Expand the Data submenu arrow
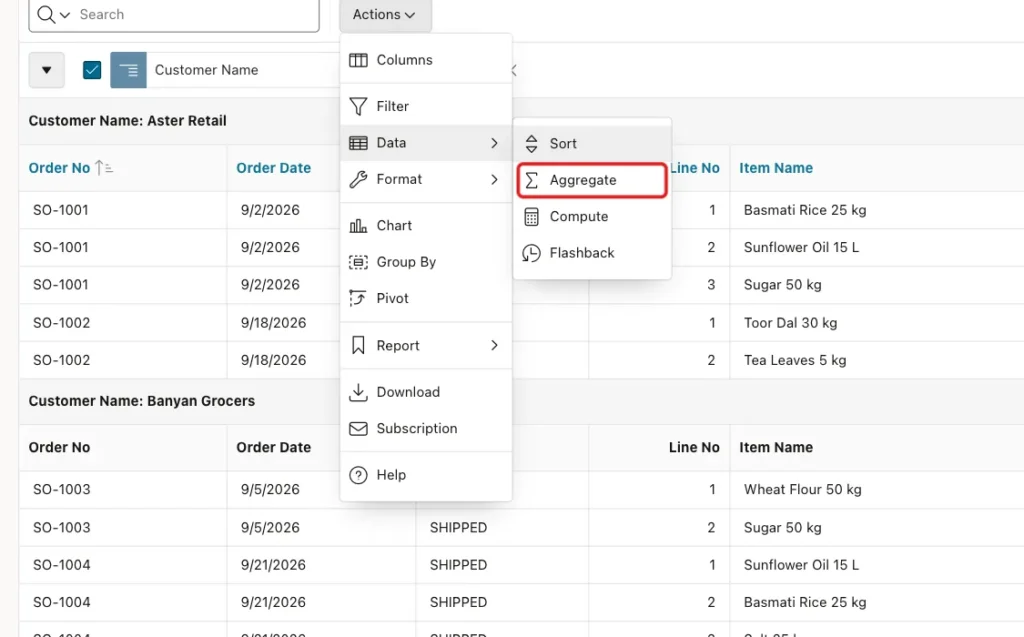This screenshot has height=637, width=1024. click(494, 143)
